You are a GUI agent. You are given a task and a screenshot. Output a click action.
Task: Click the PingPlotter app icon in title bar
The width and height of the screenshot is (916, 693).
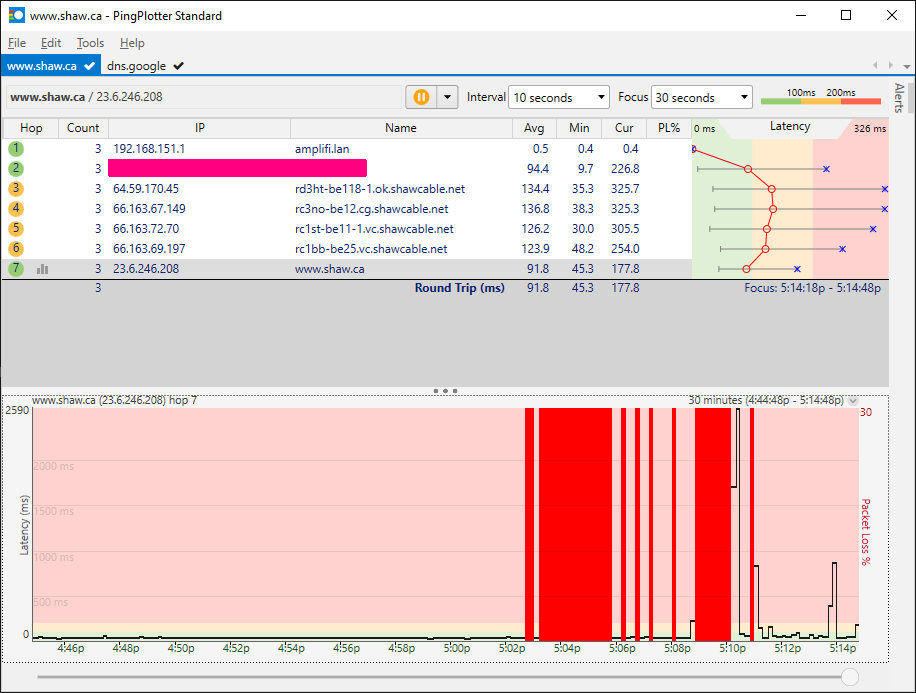[x=16, y=15]
